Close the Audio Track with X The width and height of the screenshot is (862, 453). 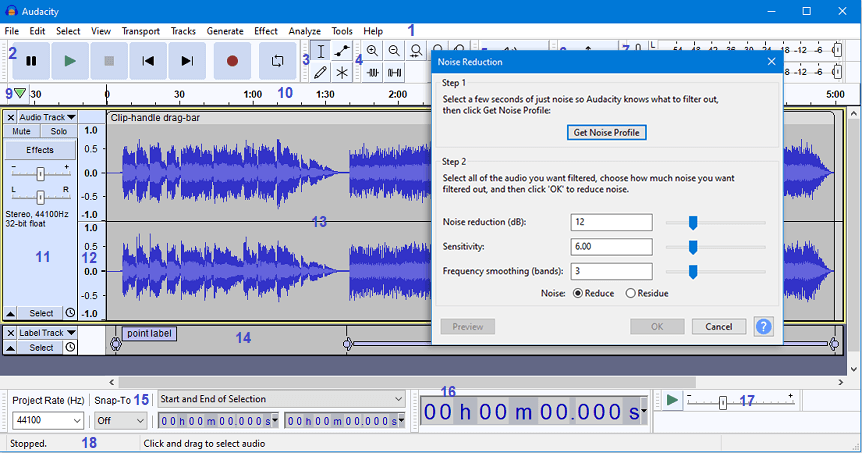[10, 117]
